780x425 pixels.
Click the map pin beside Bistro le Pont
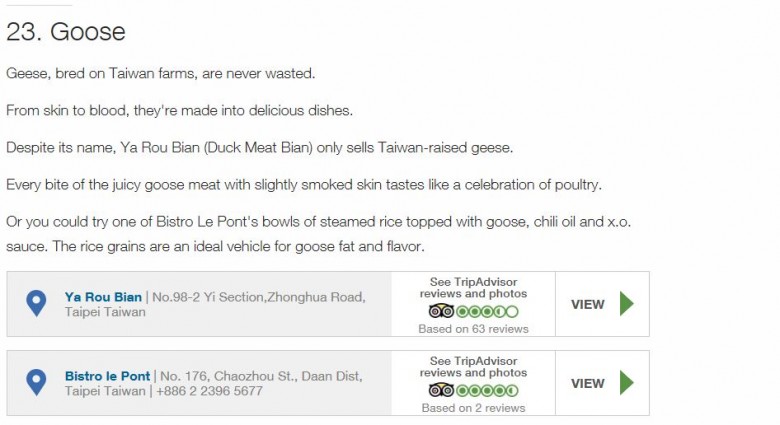pos(36,382)
